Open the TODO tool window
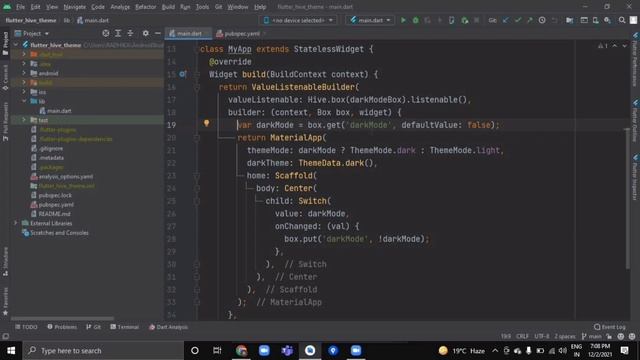This screenshot has height=360, width=640. click(x=27, y=327)
